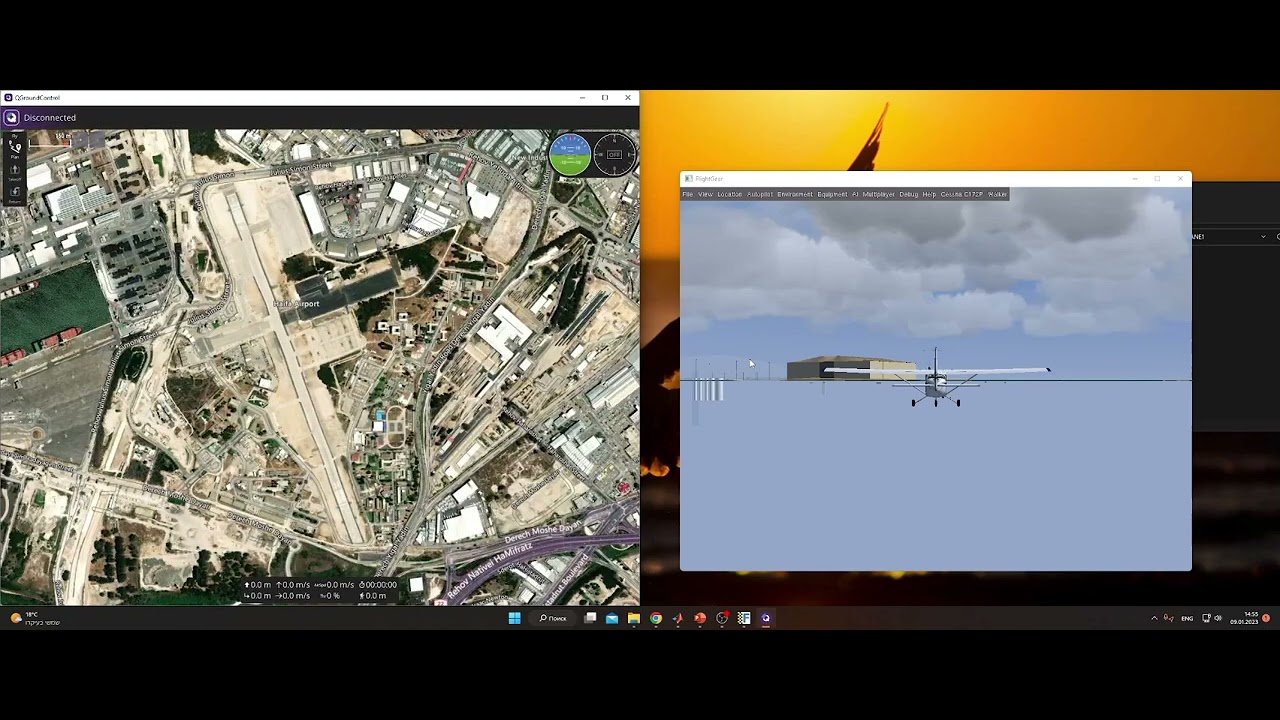Click the Derech Moshe Dayan road label
The image size is (1280, 720).
point(543,534)
